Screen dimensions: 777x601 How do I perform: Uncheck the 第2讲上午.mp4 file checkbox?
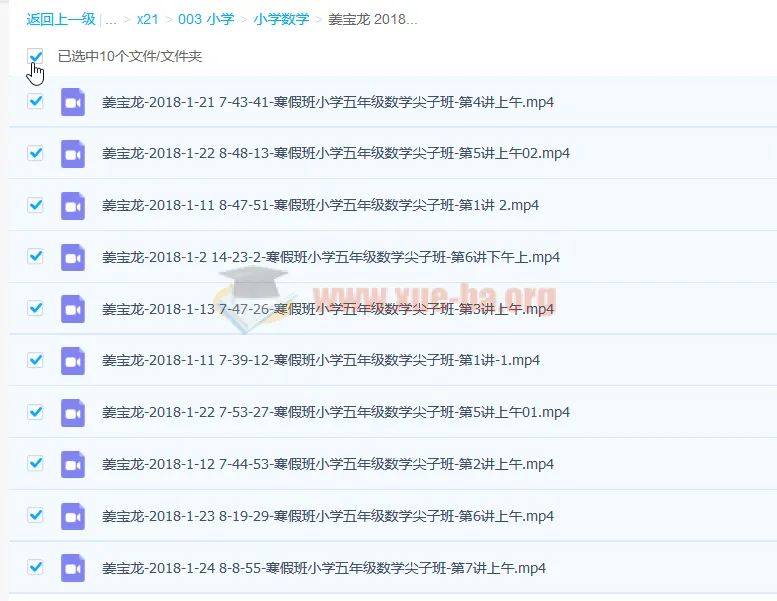[x=35, y=463]
